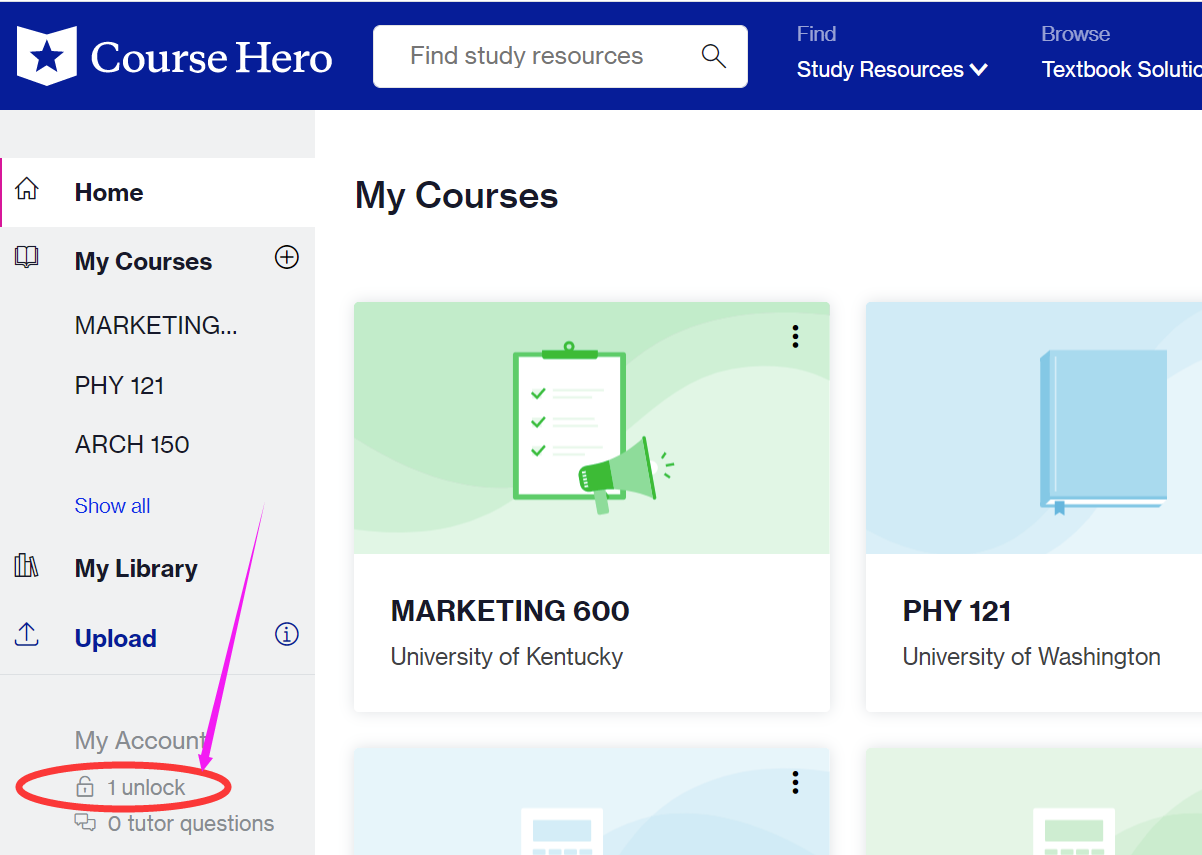1202x855 pixels.
Task: Click the PHY 121 card title
Action: point(957,611)
